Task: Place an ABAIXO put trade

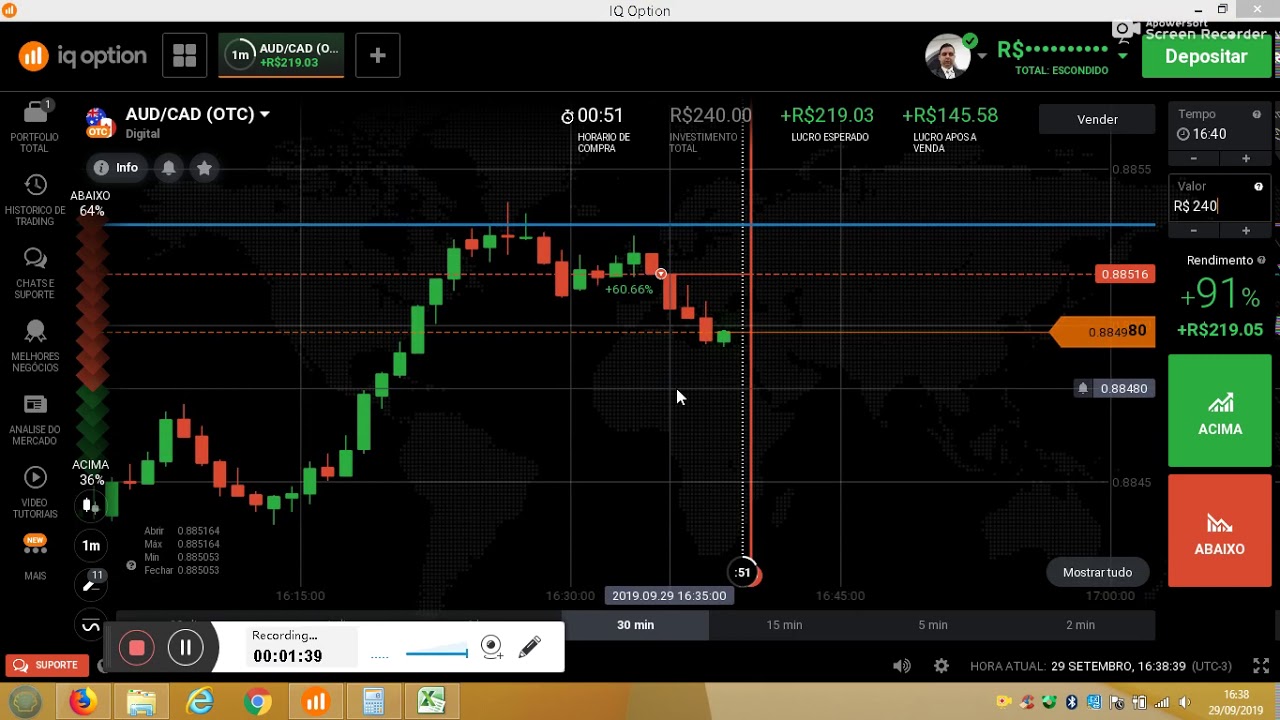Action: tap(1219, 530)
